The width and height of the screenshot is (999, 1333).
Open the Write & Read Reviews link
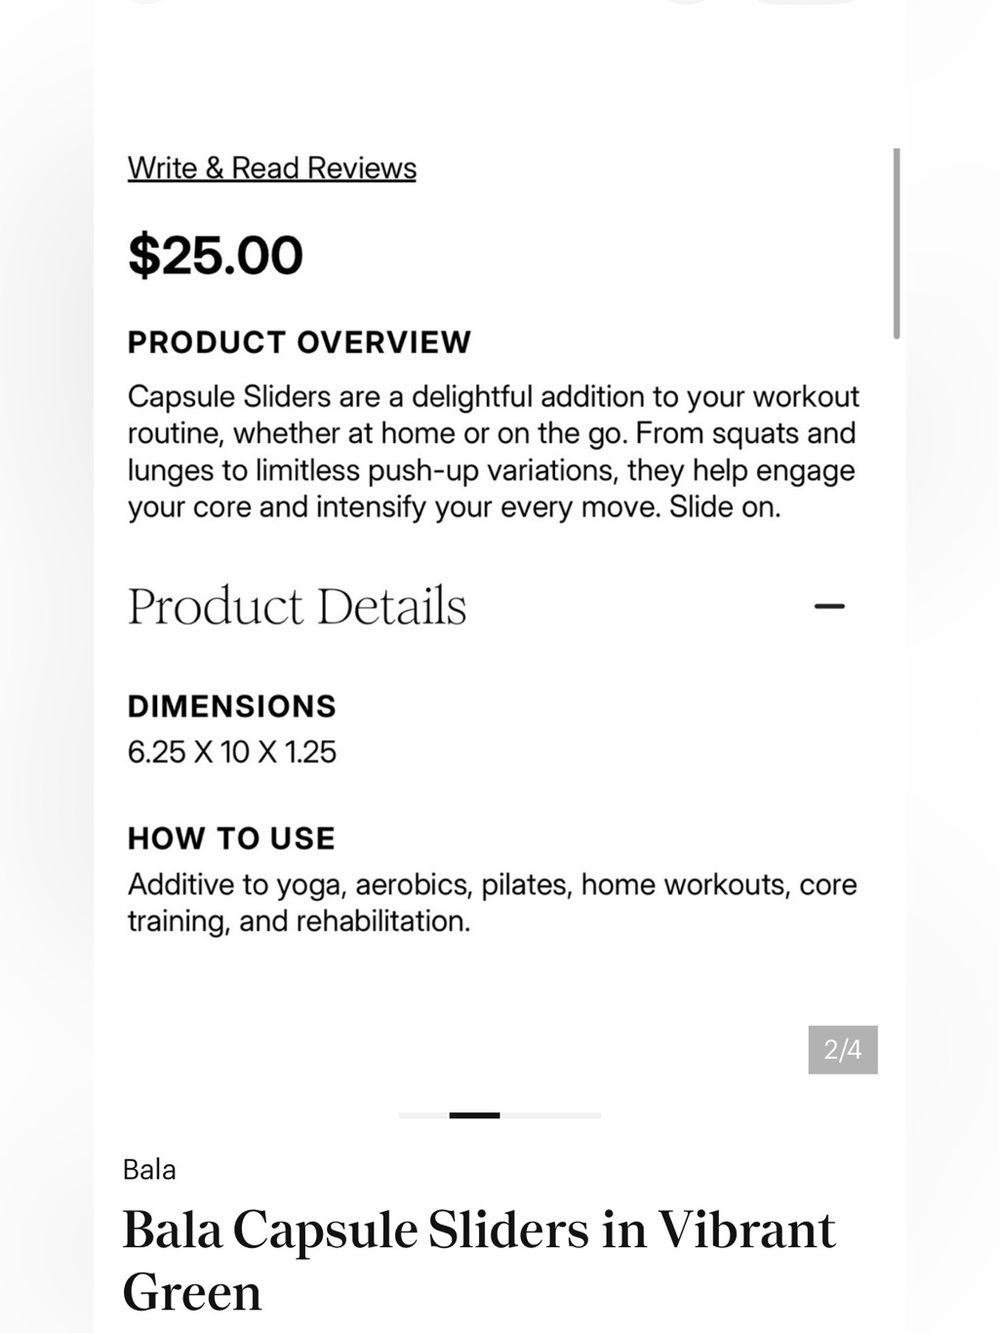pos(272,168)
